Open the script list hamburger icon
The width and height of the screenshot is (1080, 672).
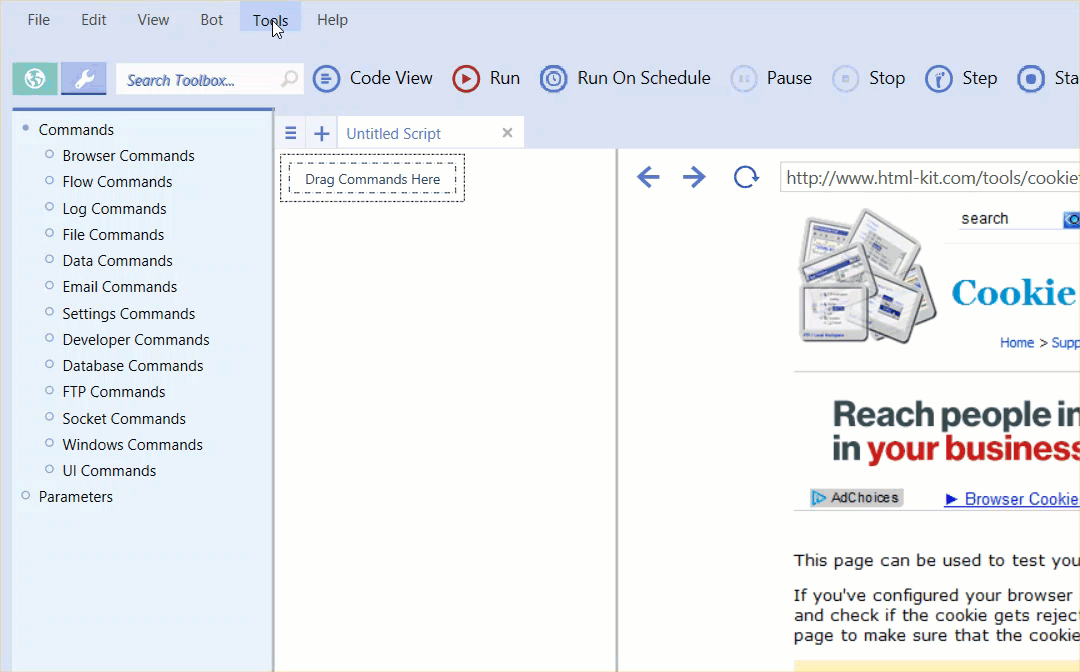[291, 133]
